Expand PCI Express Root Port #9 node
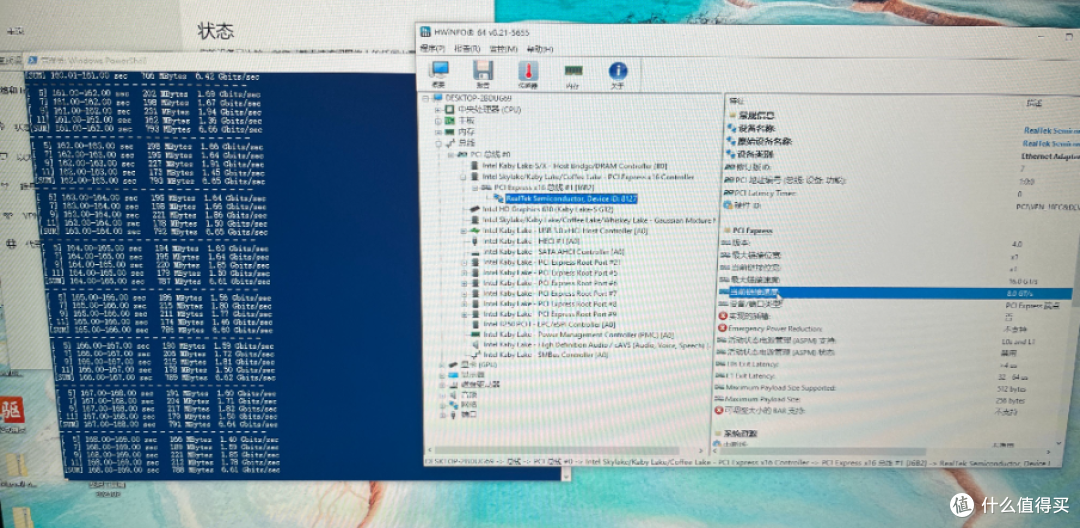Viewport: 1080px width, 528px height. tap(463, 314)
